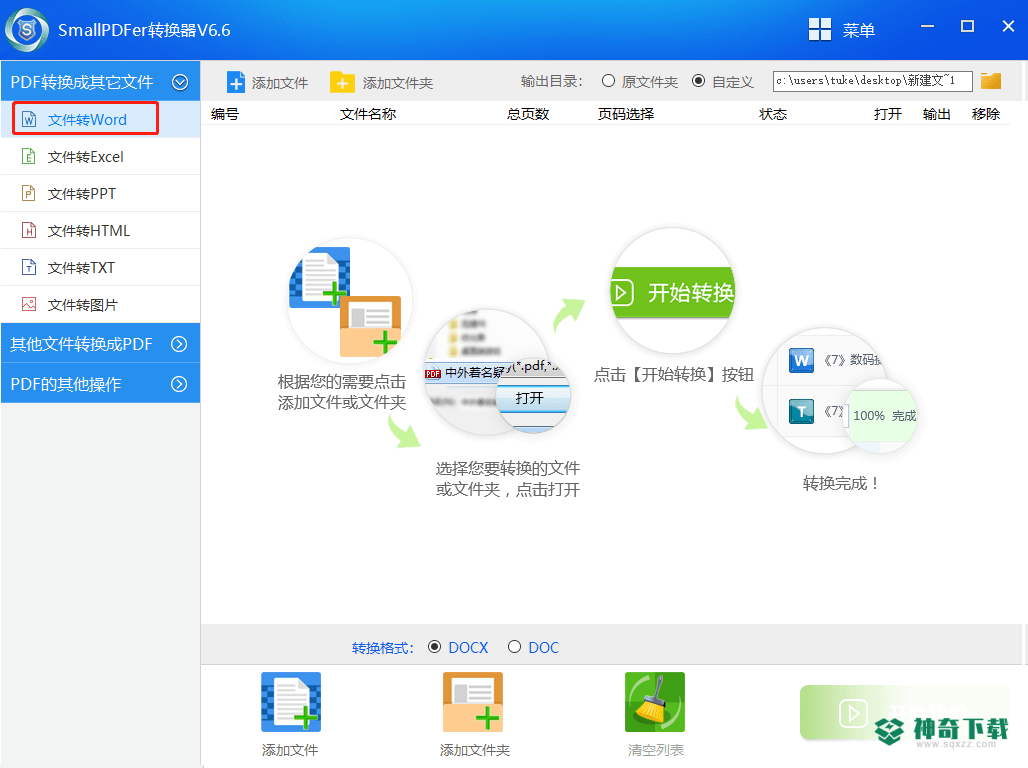This screenshot has width=1028, height=768.
Task: Click the large 添加文件 icon at bottom
Action: pos(291,702)
